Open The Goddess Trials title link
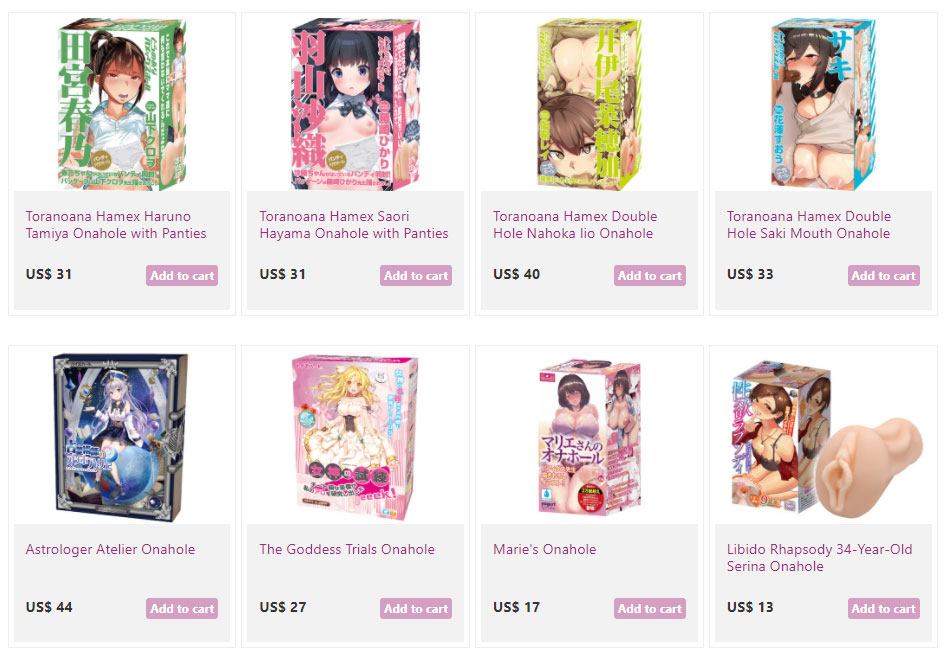This screenshot has width=949, height=657. point(347,549)
